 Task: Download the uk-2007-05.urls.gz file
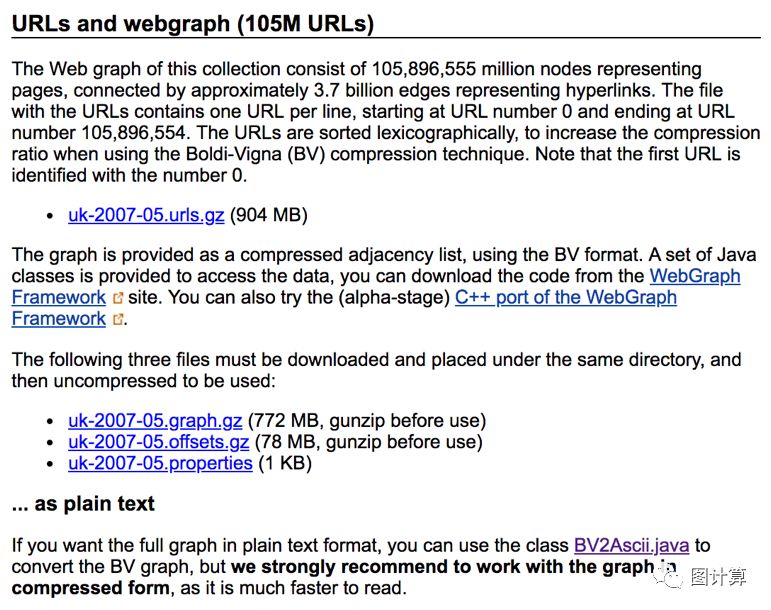pyautogui.click(x=147, y=215)
